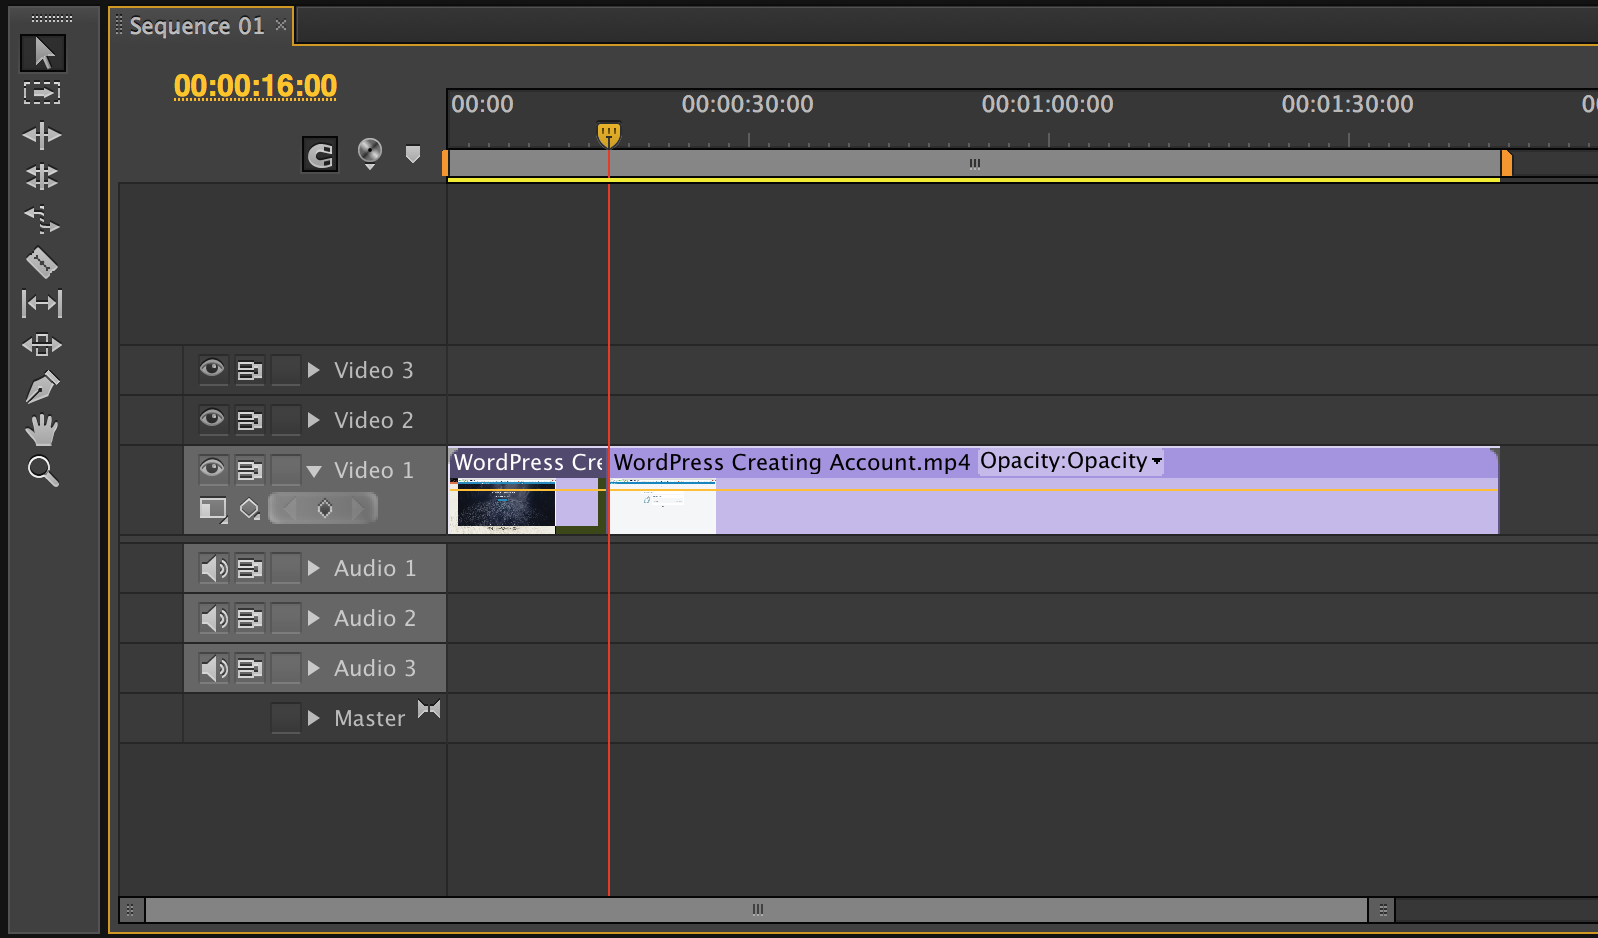The image size is (1598, 938).
Task: Click the Zoom magnifier tool
Action: tap(42, 471)
